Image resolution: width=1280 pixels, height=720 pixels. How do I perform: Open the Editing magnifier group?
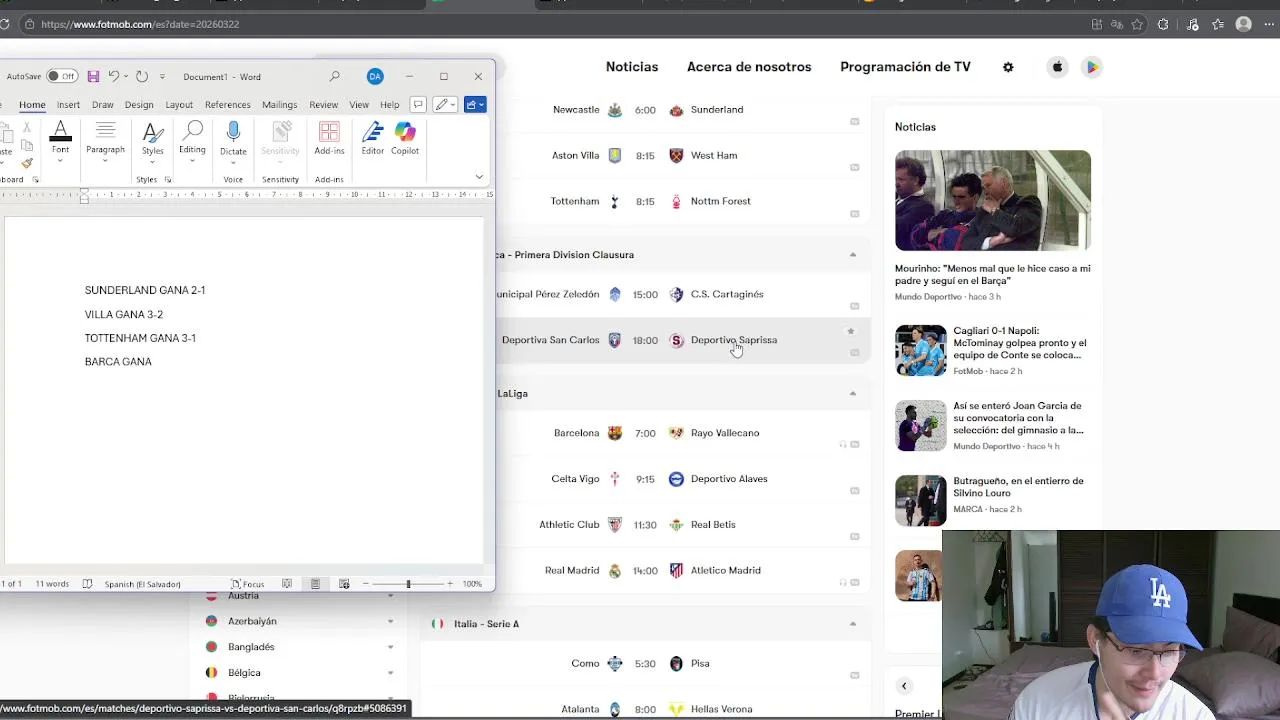192,140
